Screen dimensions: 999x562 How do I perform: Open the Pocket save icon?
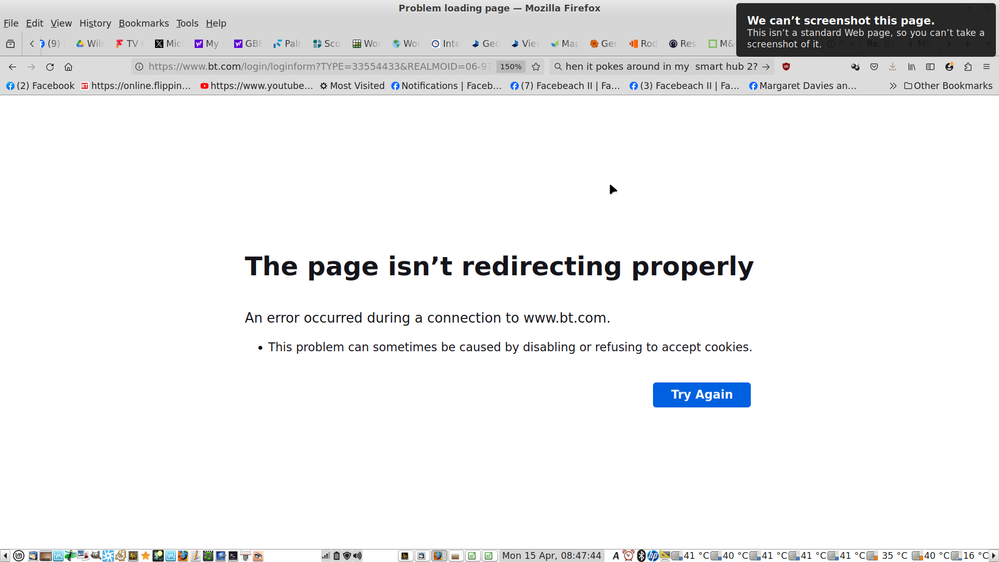pos(874,66)
